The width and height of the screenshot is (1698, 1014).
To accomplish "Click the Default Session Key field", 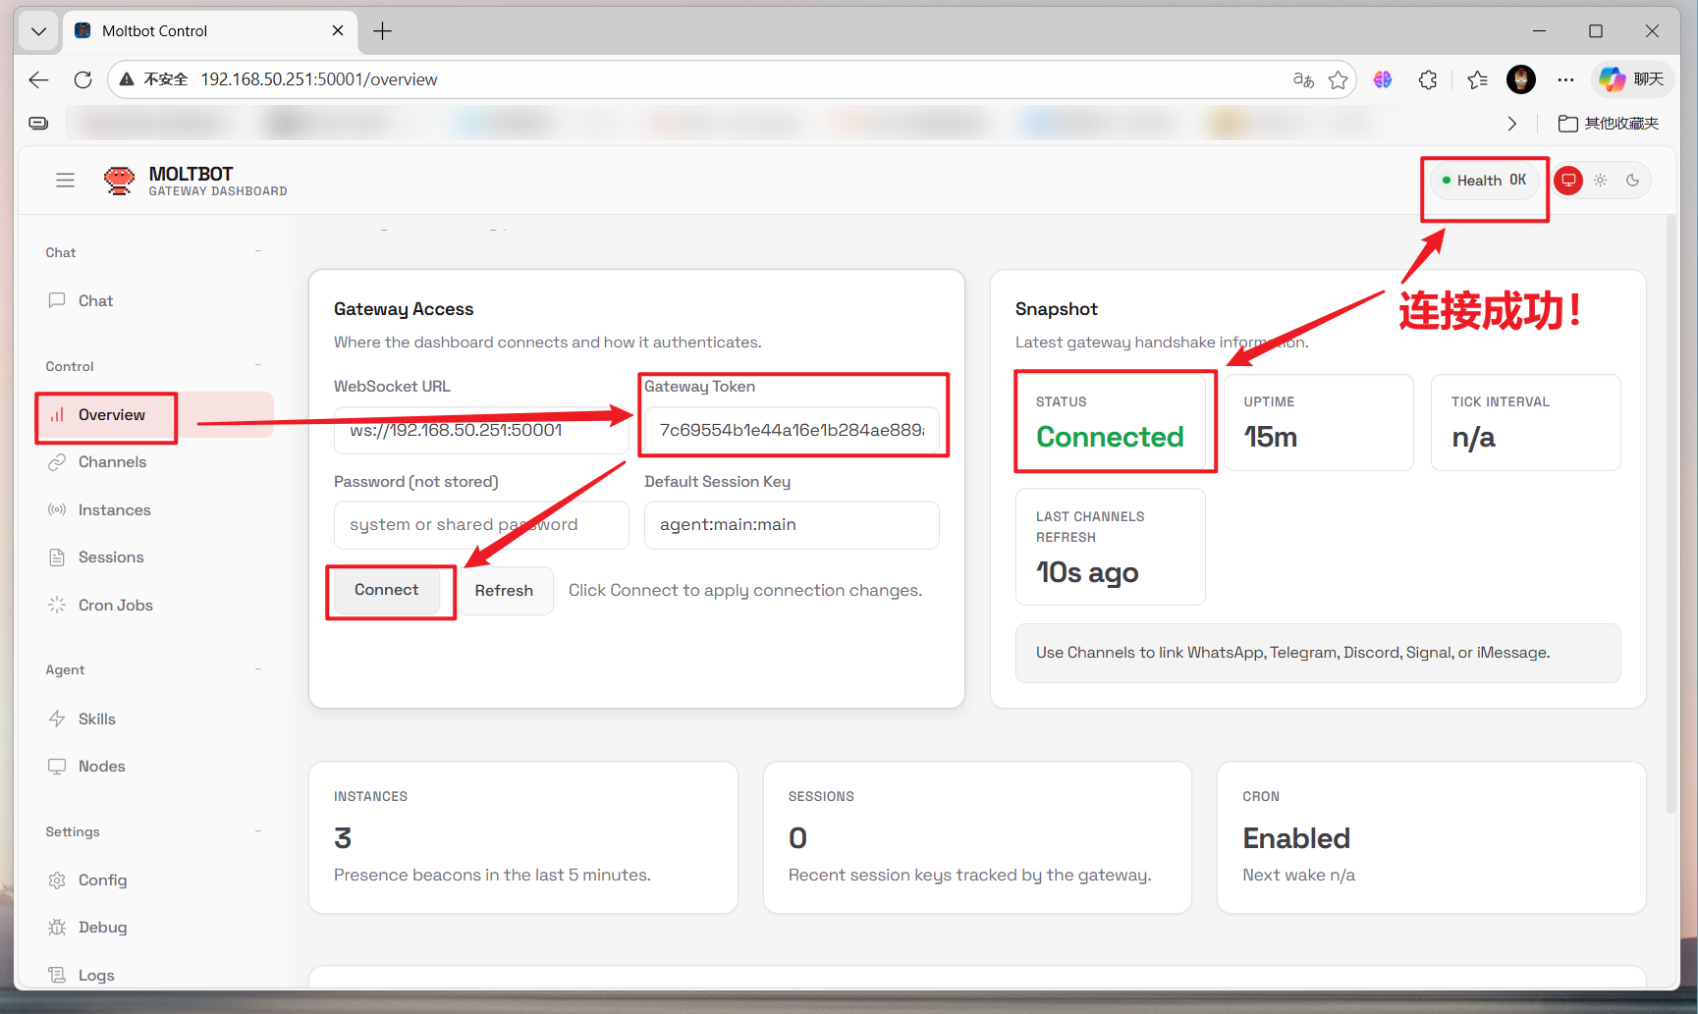I will click(791, 525).
